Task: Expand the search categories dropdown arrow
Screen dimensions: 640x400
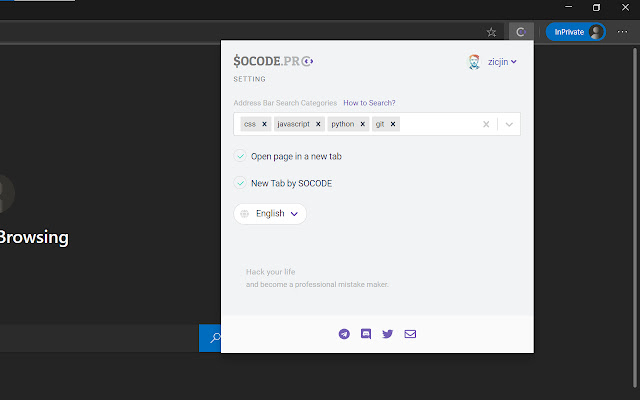Action: (x=509, y=124)
